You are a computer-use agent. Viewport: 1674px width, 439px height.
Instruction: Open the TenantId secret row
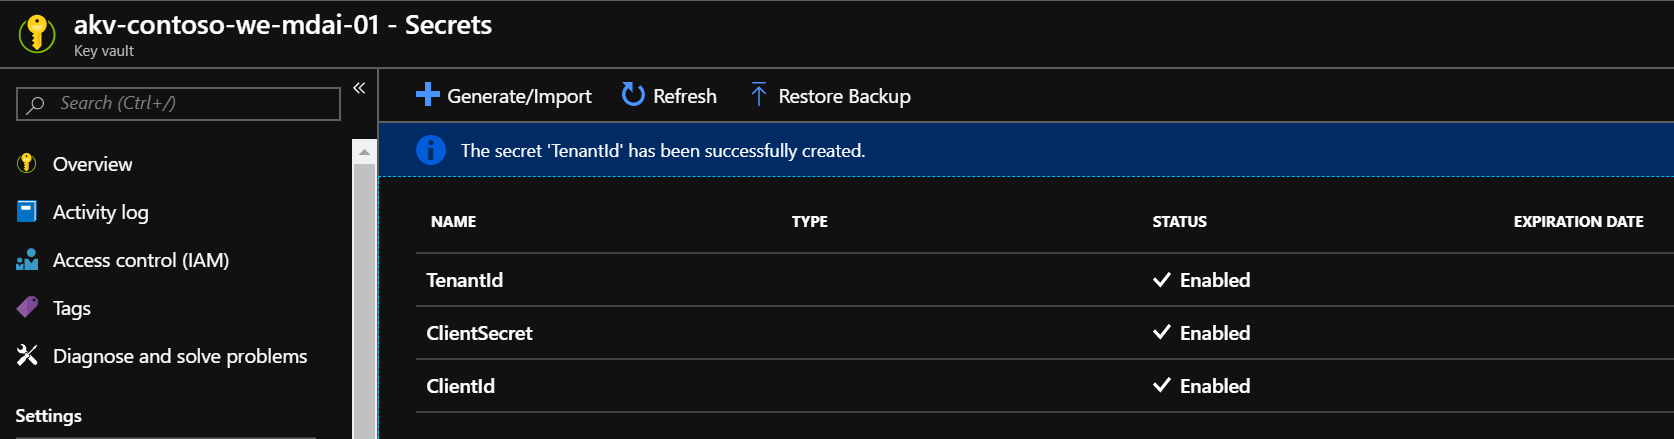[x=1044, y=280]
